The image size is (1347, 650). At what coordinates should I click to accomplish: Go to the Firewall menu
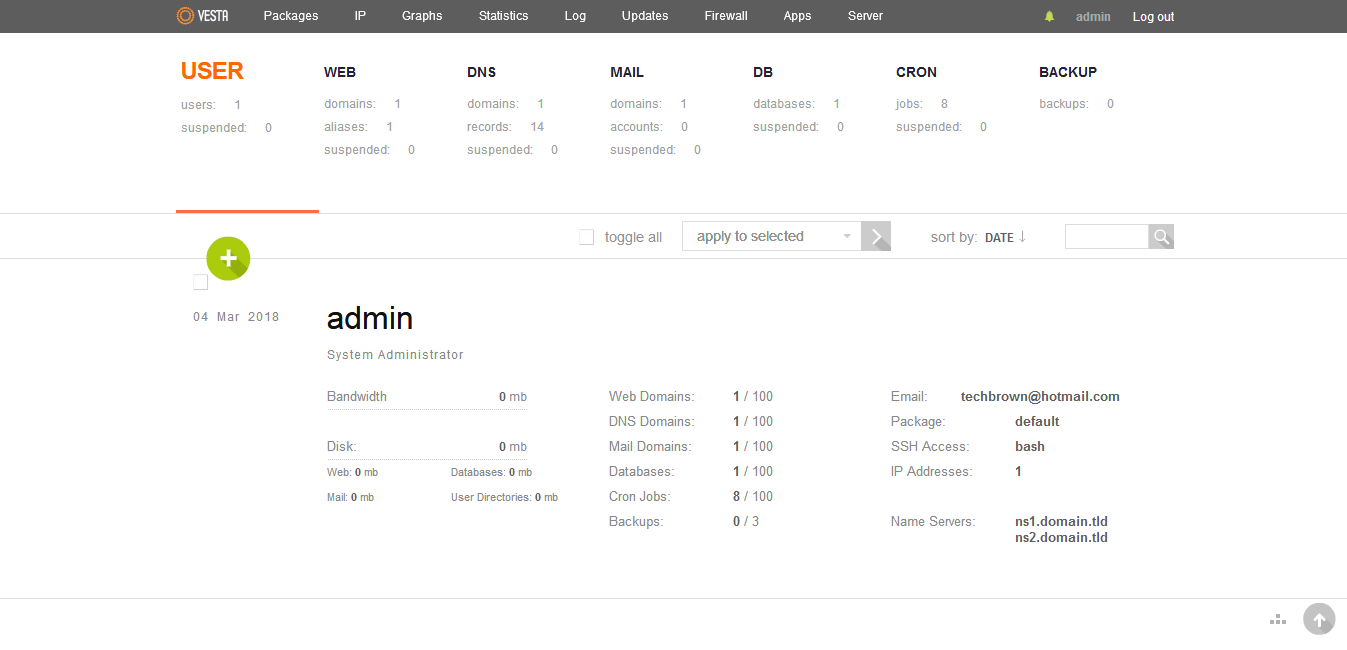pos(726,16)
